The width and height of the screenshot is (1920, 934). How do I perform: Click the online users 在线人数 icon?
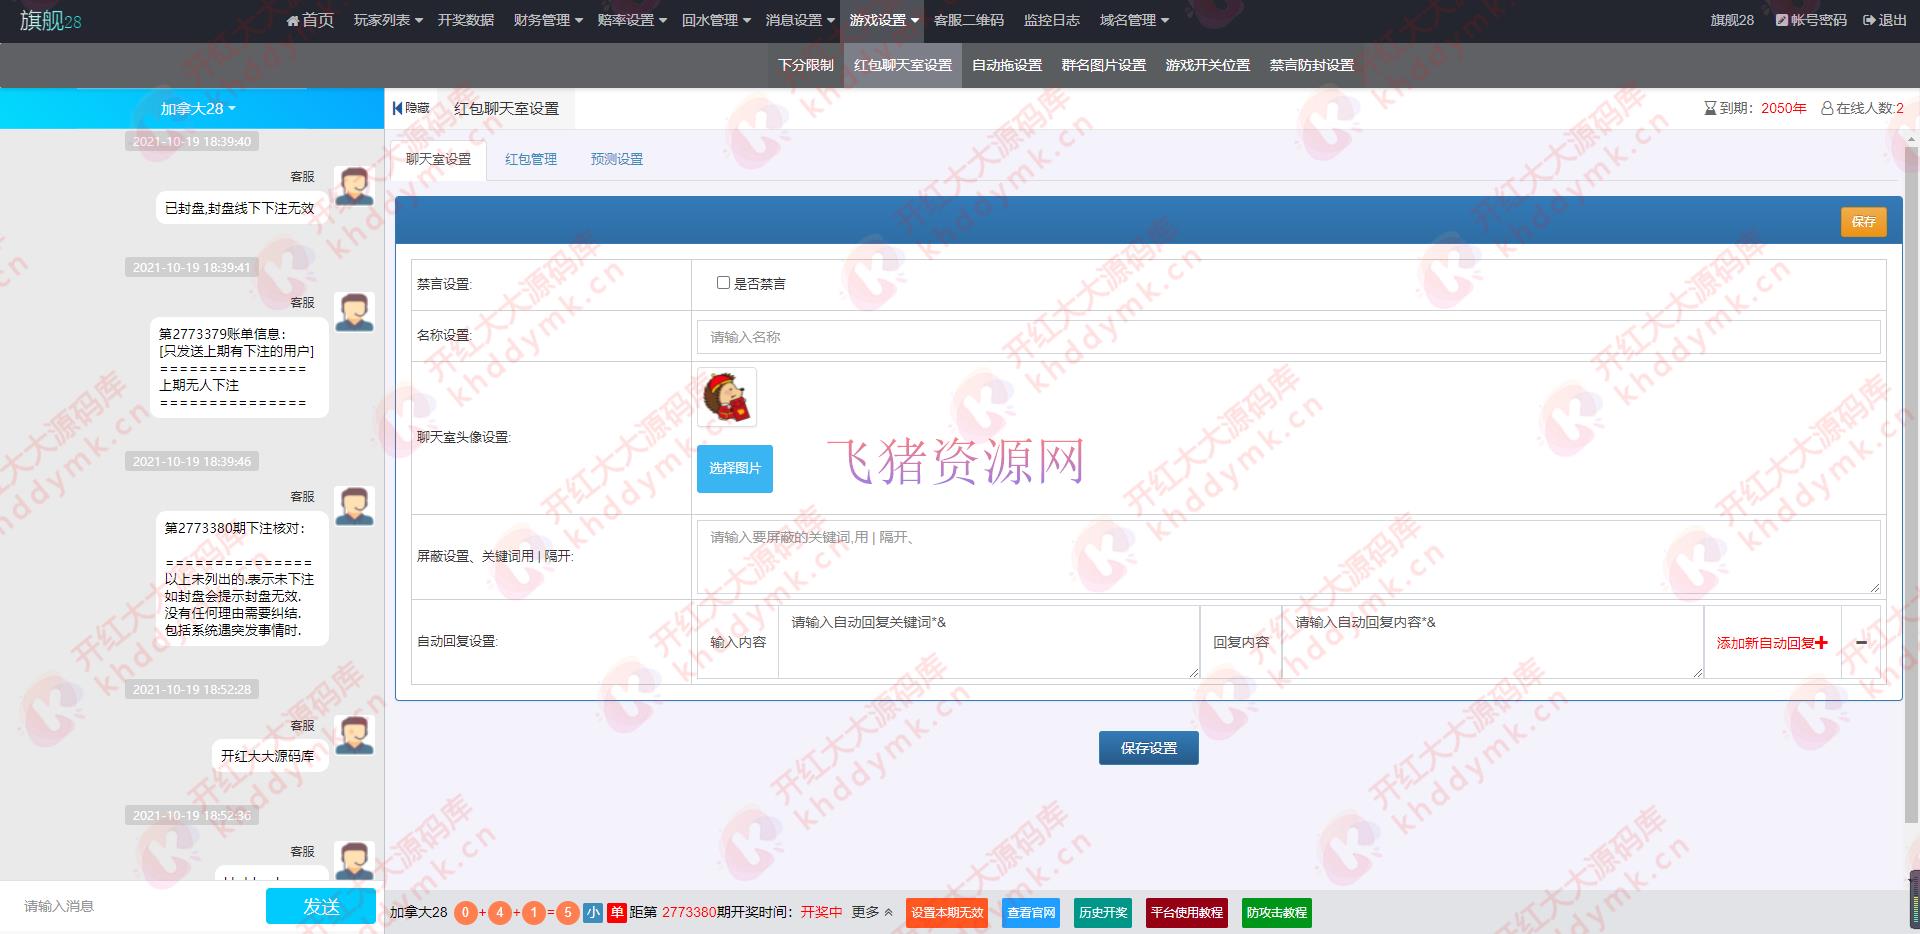pyautogui.click(x=1828, y=108)
